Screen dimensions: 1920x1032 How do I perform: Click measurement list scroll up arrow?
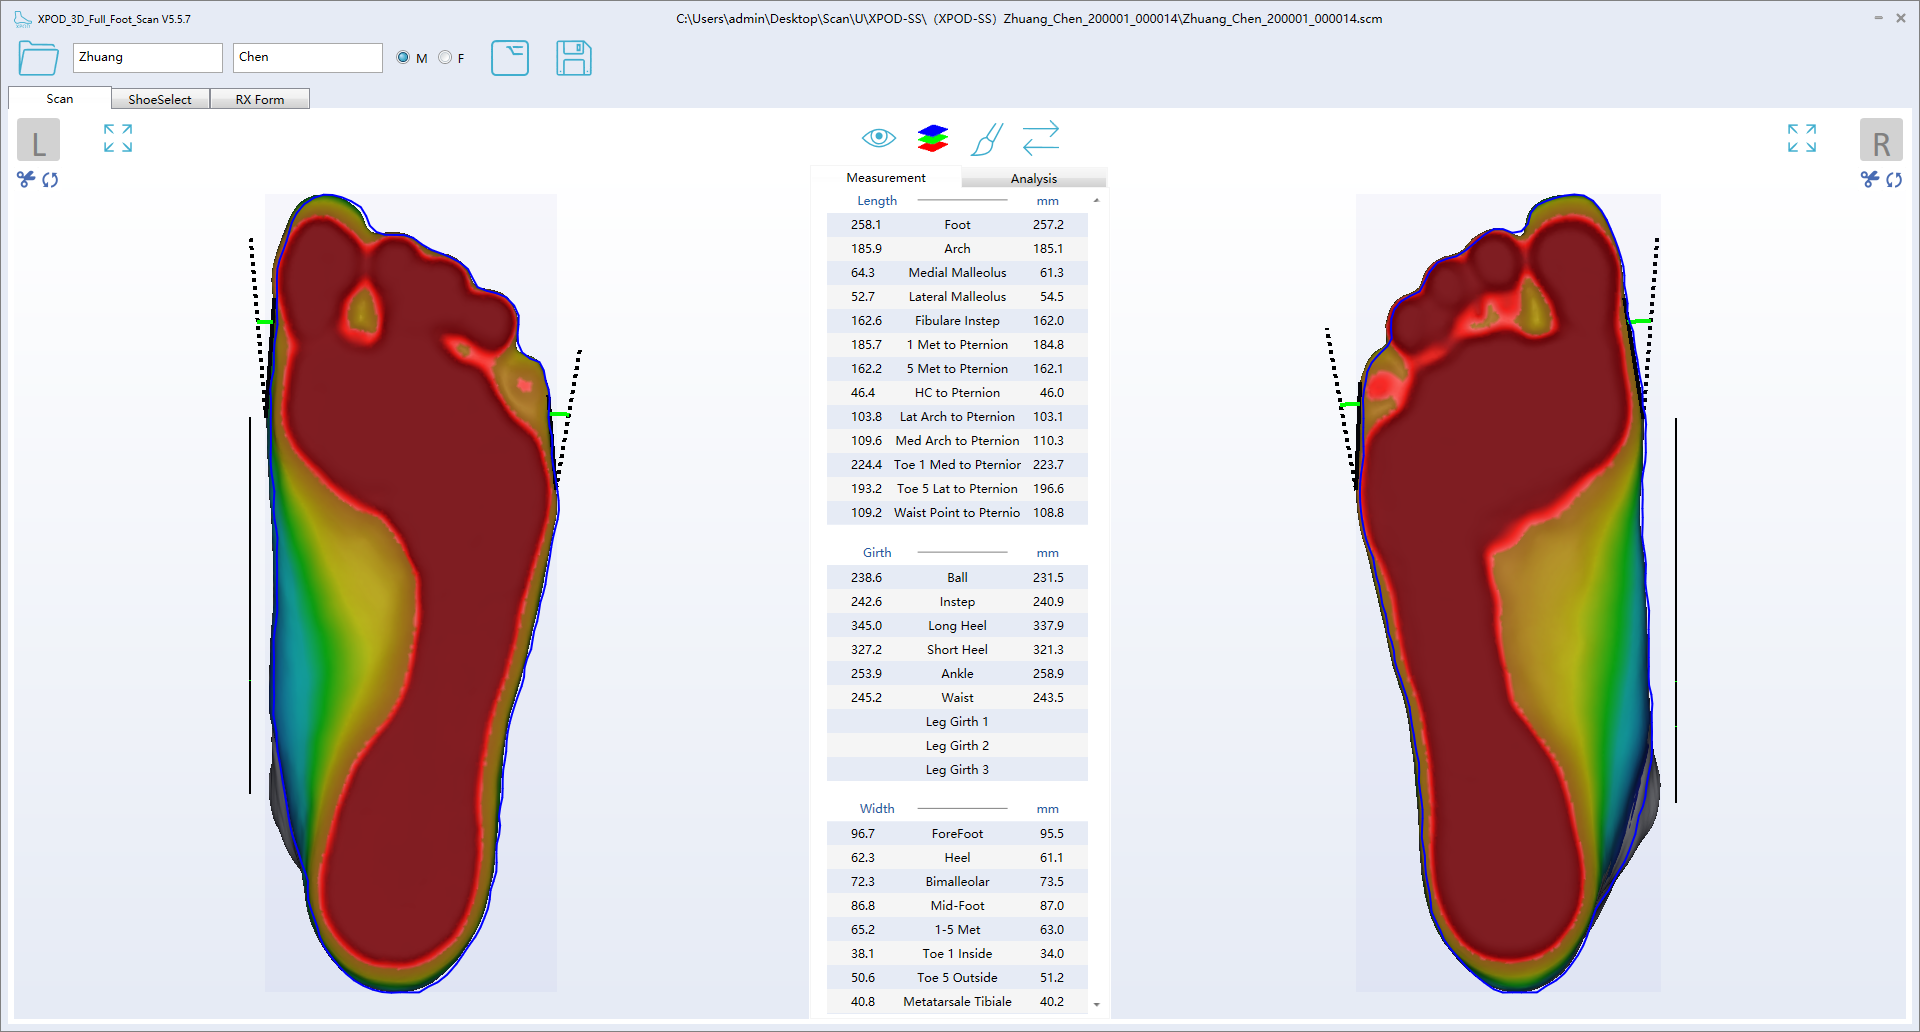(1097, 201)
